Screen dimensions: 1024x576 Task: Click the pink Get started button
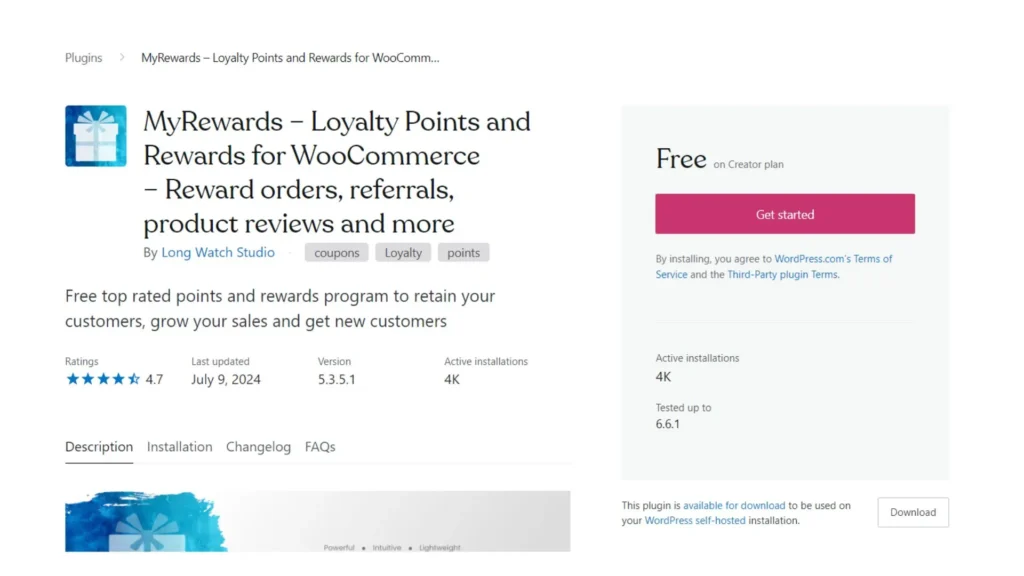click(785, 213)
